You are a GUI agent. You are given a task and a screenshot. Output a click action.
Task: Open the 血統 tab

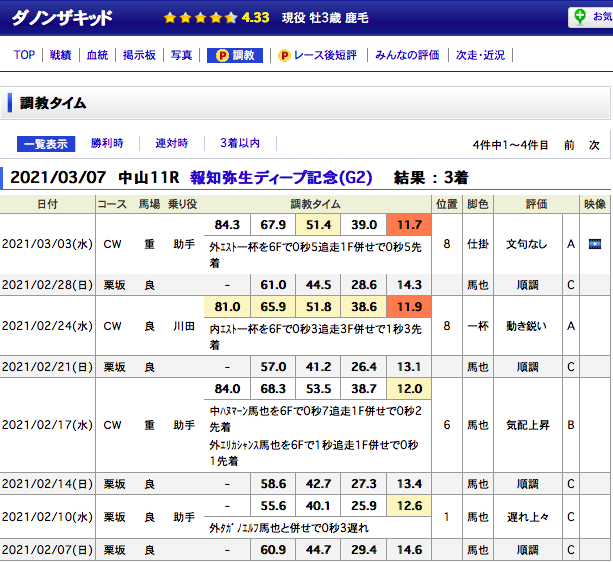point(97,55)
